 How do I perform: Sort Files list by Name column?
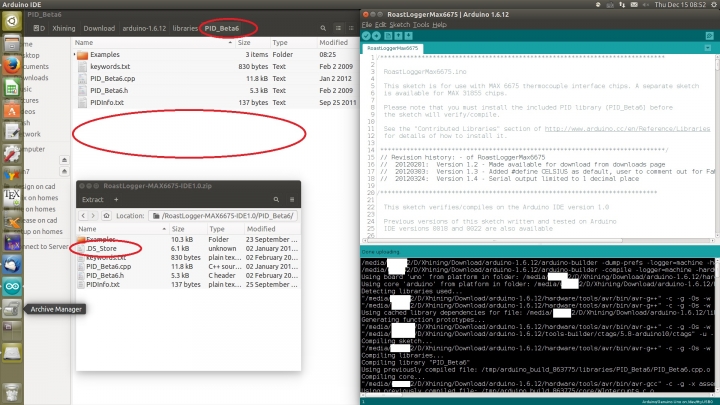[x=153, y=42]
